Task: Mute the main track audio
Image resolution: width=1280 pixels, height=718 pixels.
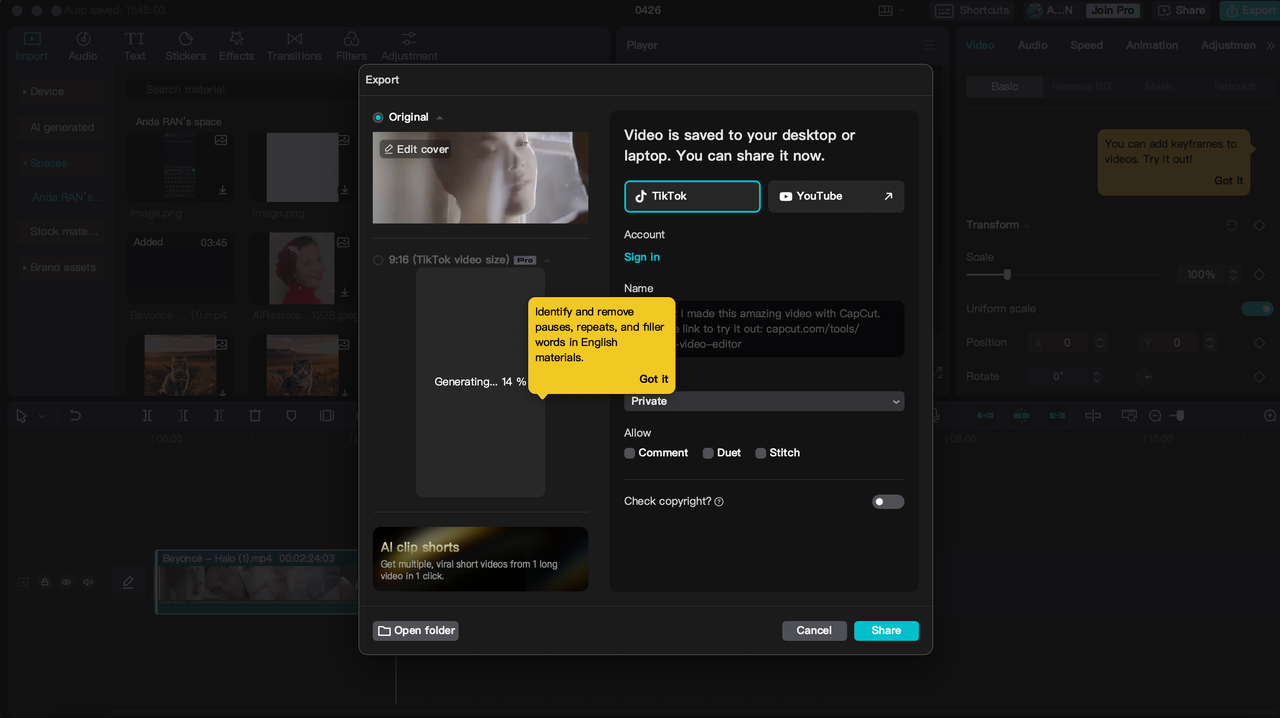Action: coord(88,582)
